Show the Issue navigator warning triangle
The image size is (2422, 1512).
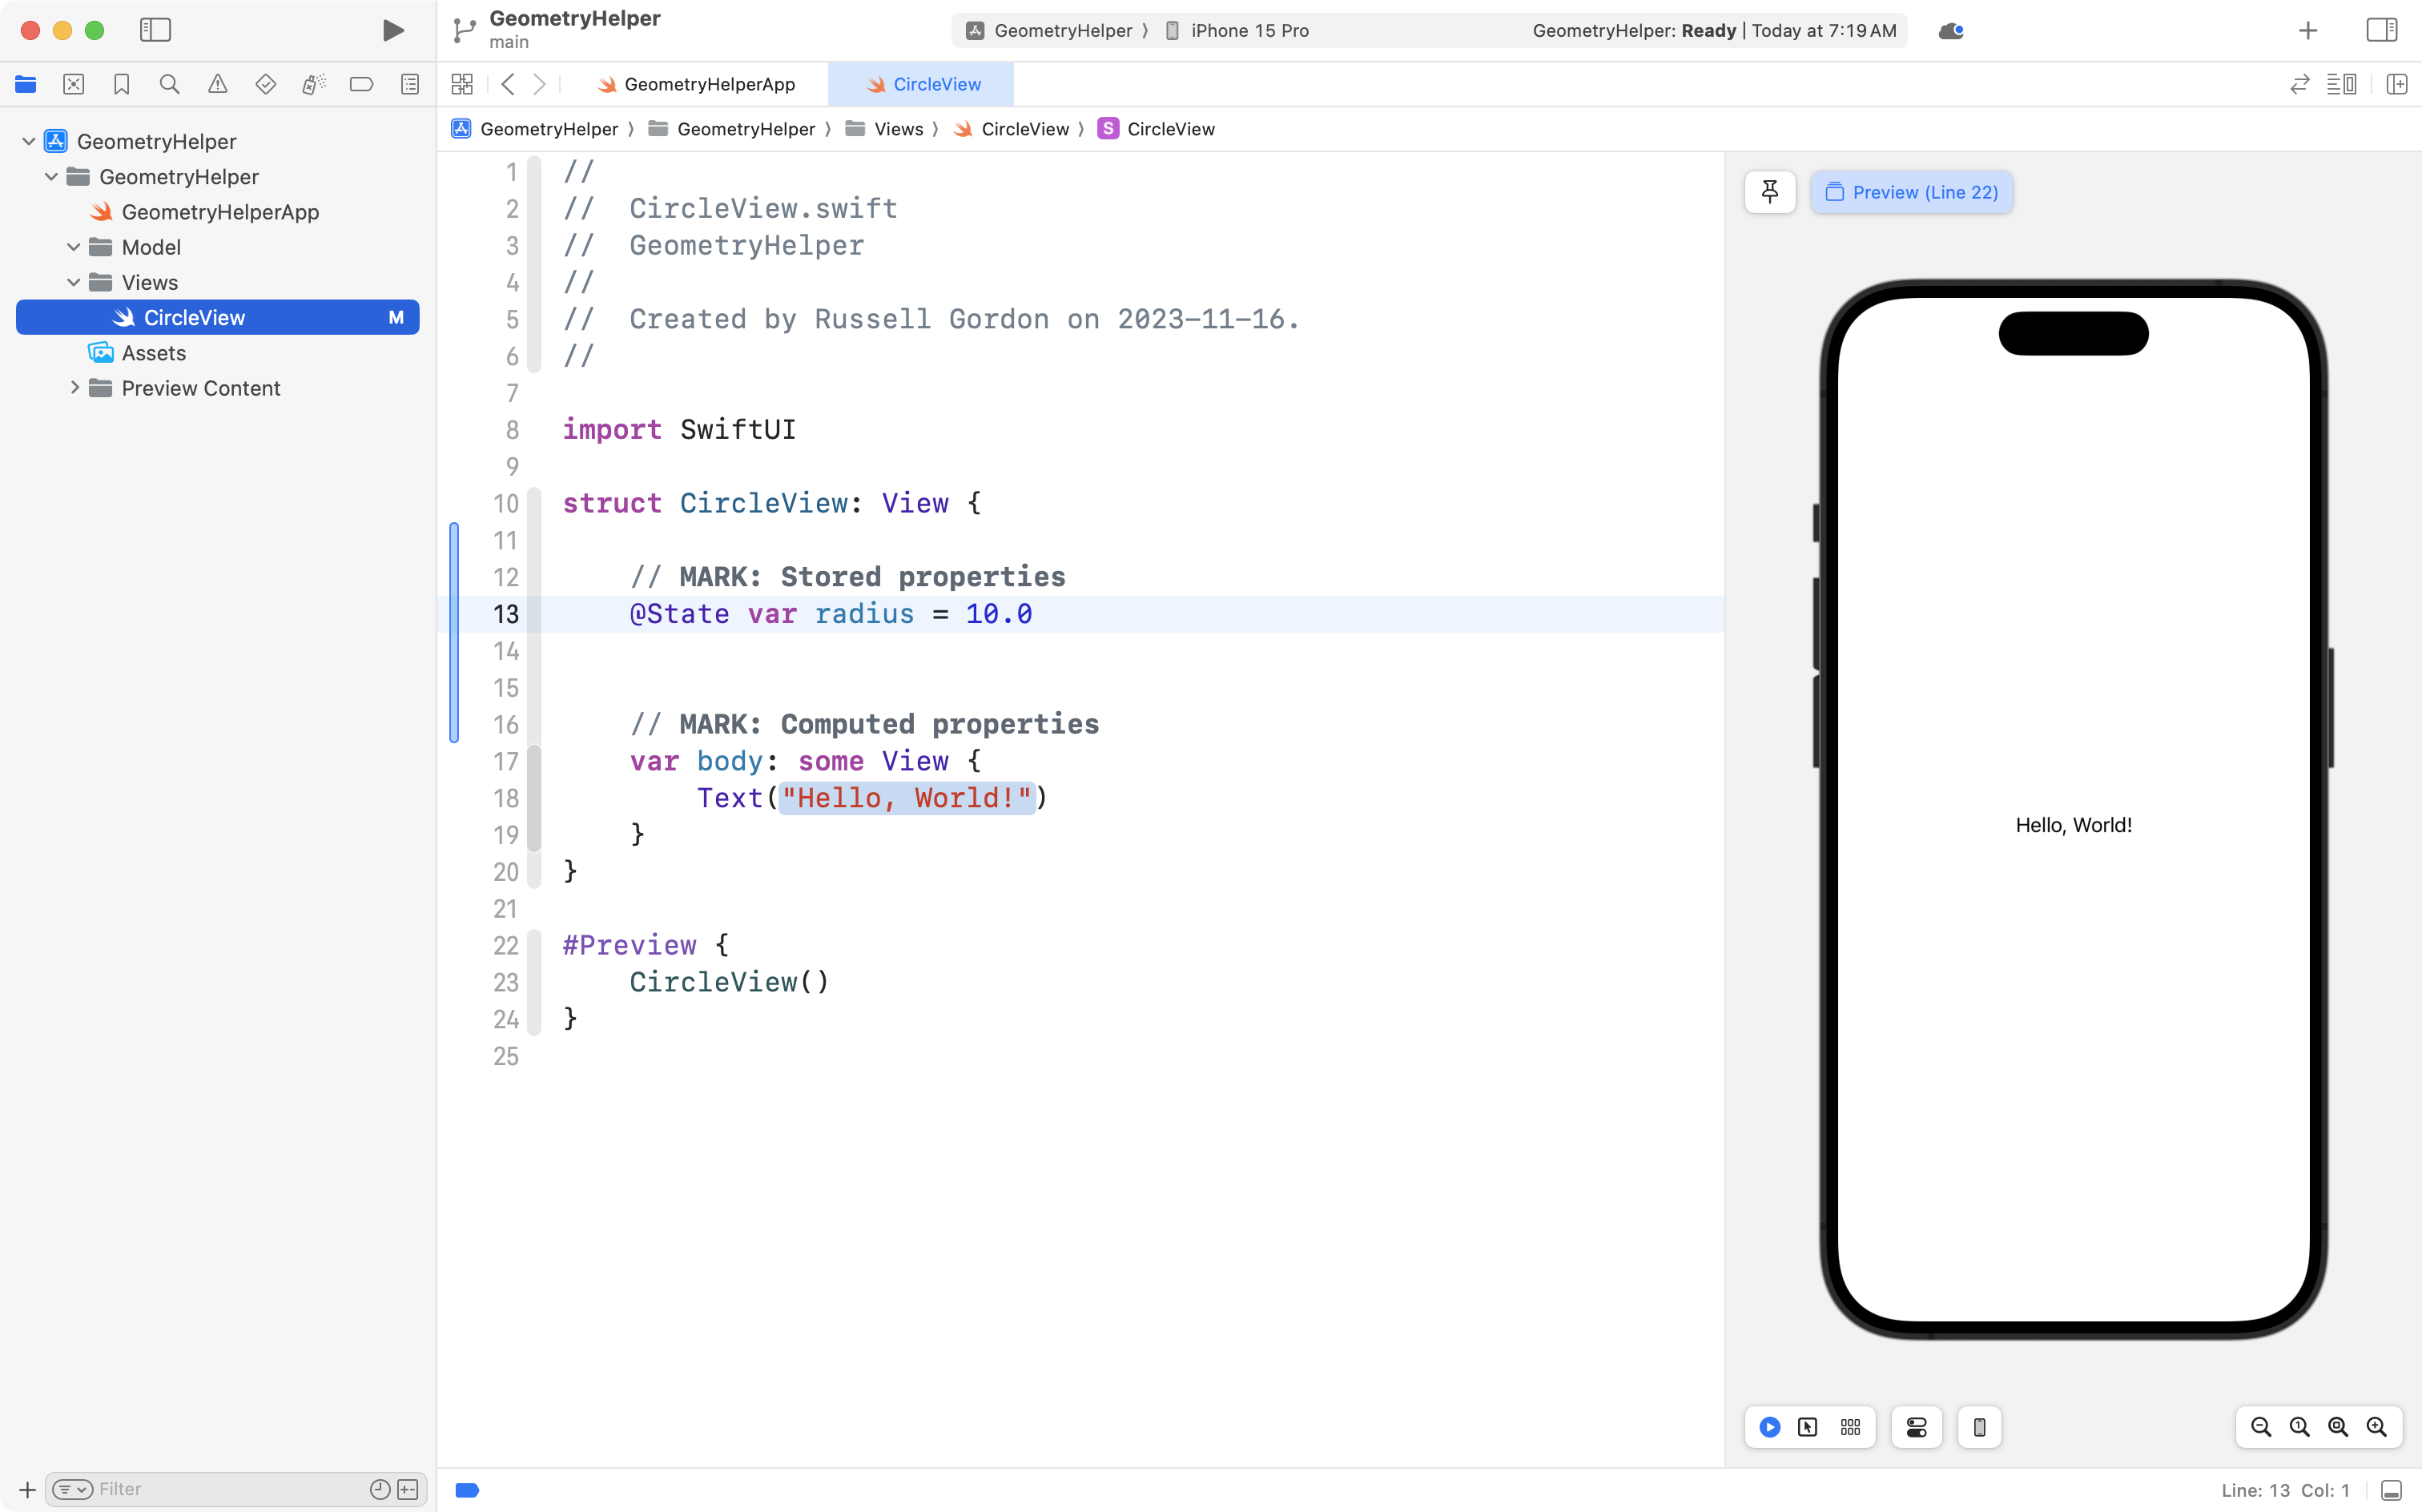click(x=218, y=84)
